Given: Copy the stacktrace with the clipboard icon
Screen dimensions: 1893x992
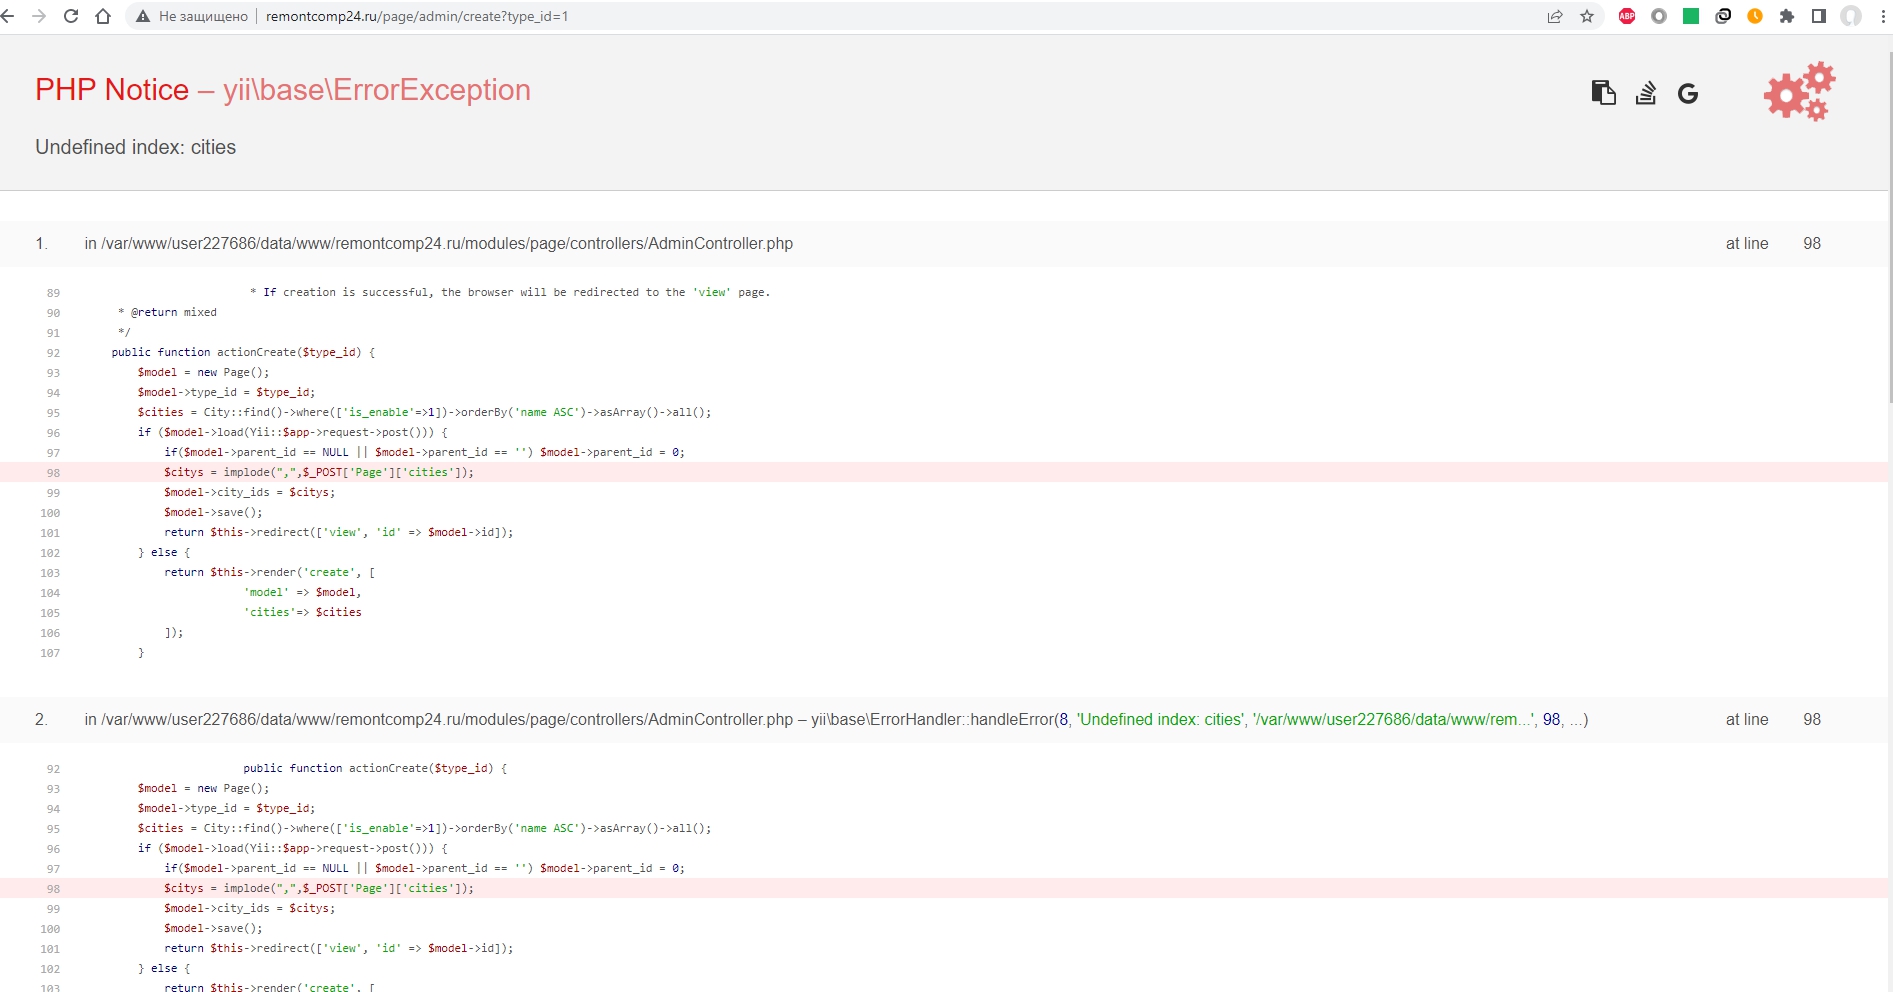Looking at the screenshot, I should coord(1603,93).
